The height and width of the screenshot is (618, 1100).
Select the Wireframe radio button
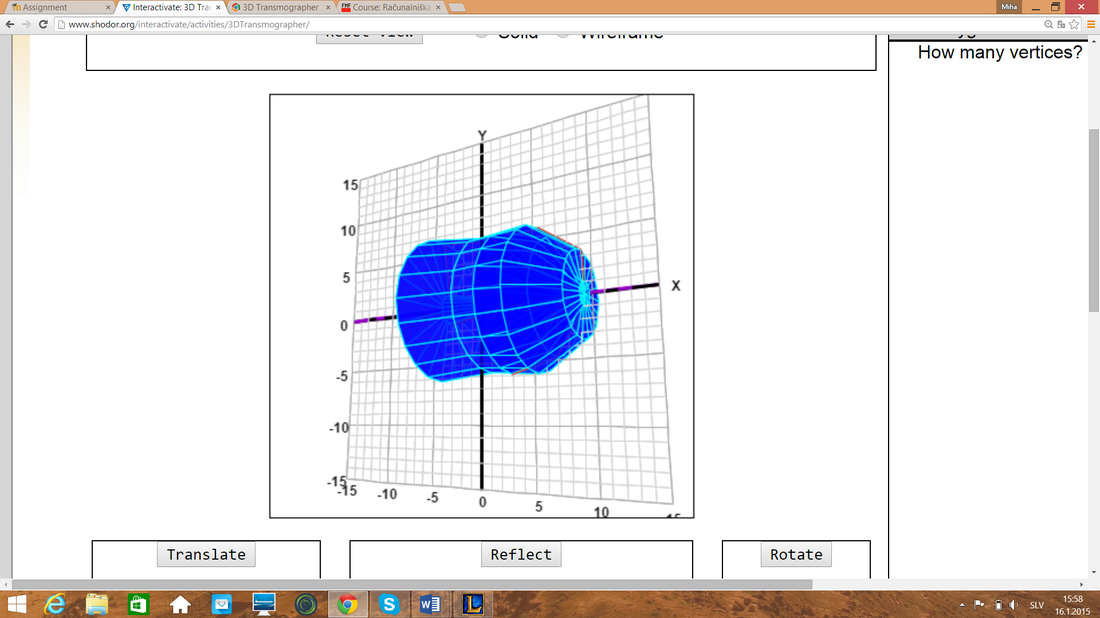(x=563, y=34)
